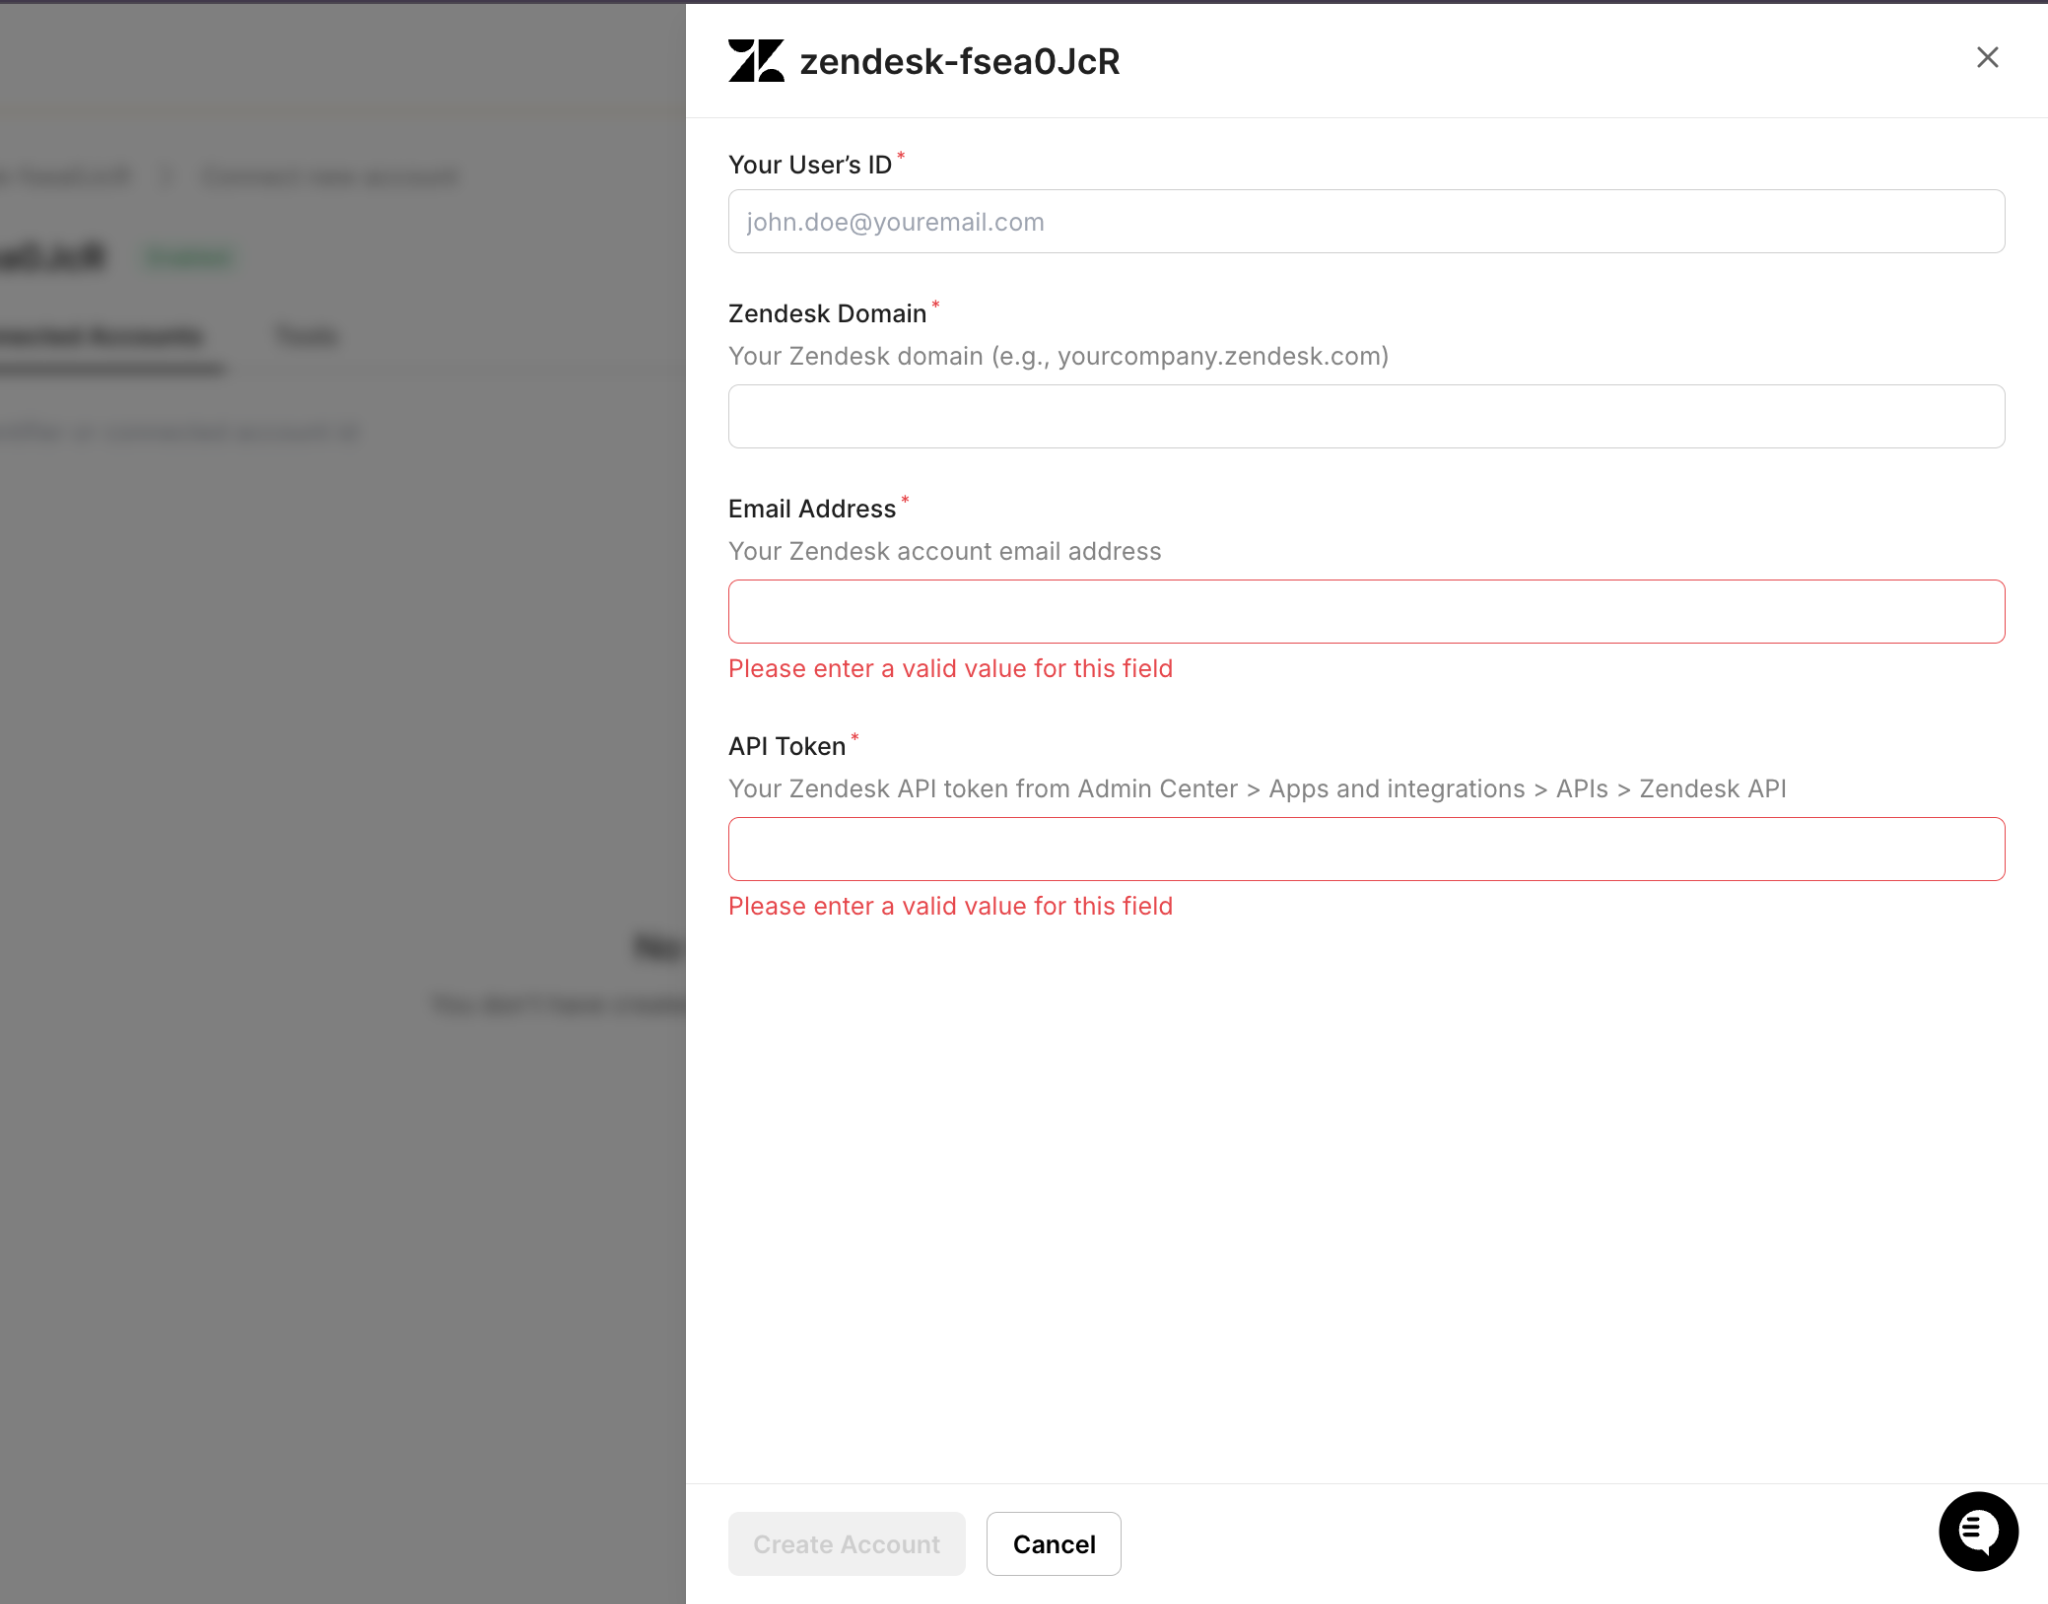This screenshot has width=2048, height=1604.
Task: Select the Email Address input box
Action: pyautogui.click(x=1365, y=612)
